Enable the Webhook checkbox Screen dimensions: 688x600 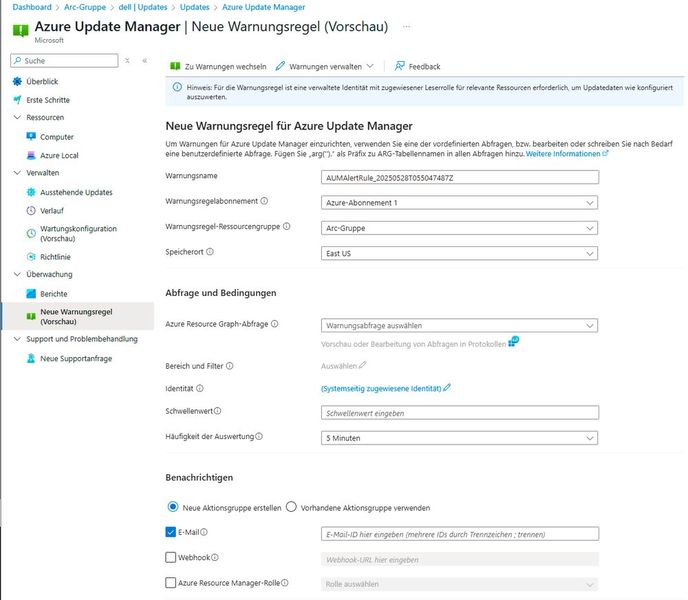click(x=171, y=557)
